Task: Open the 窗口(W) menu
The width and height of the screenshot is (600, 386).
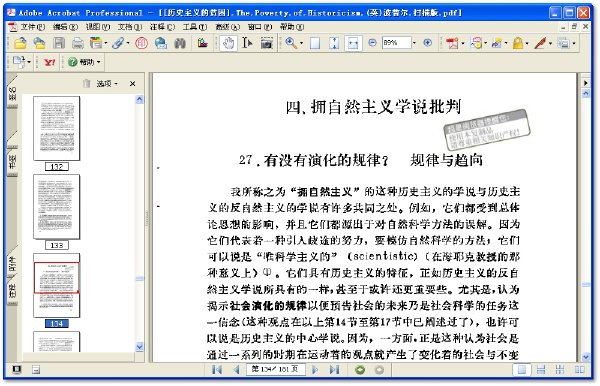Action: [260, 27]
